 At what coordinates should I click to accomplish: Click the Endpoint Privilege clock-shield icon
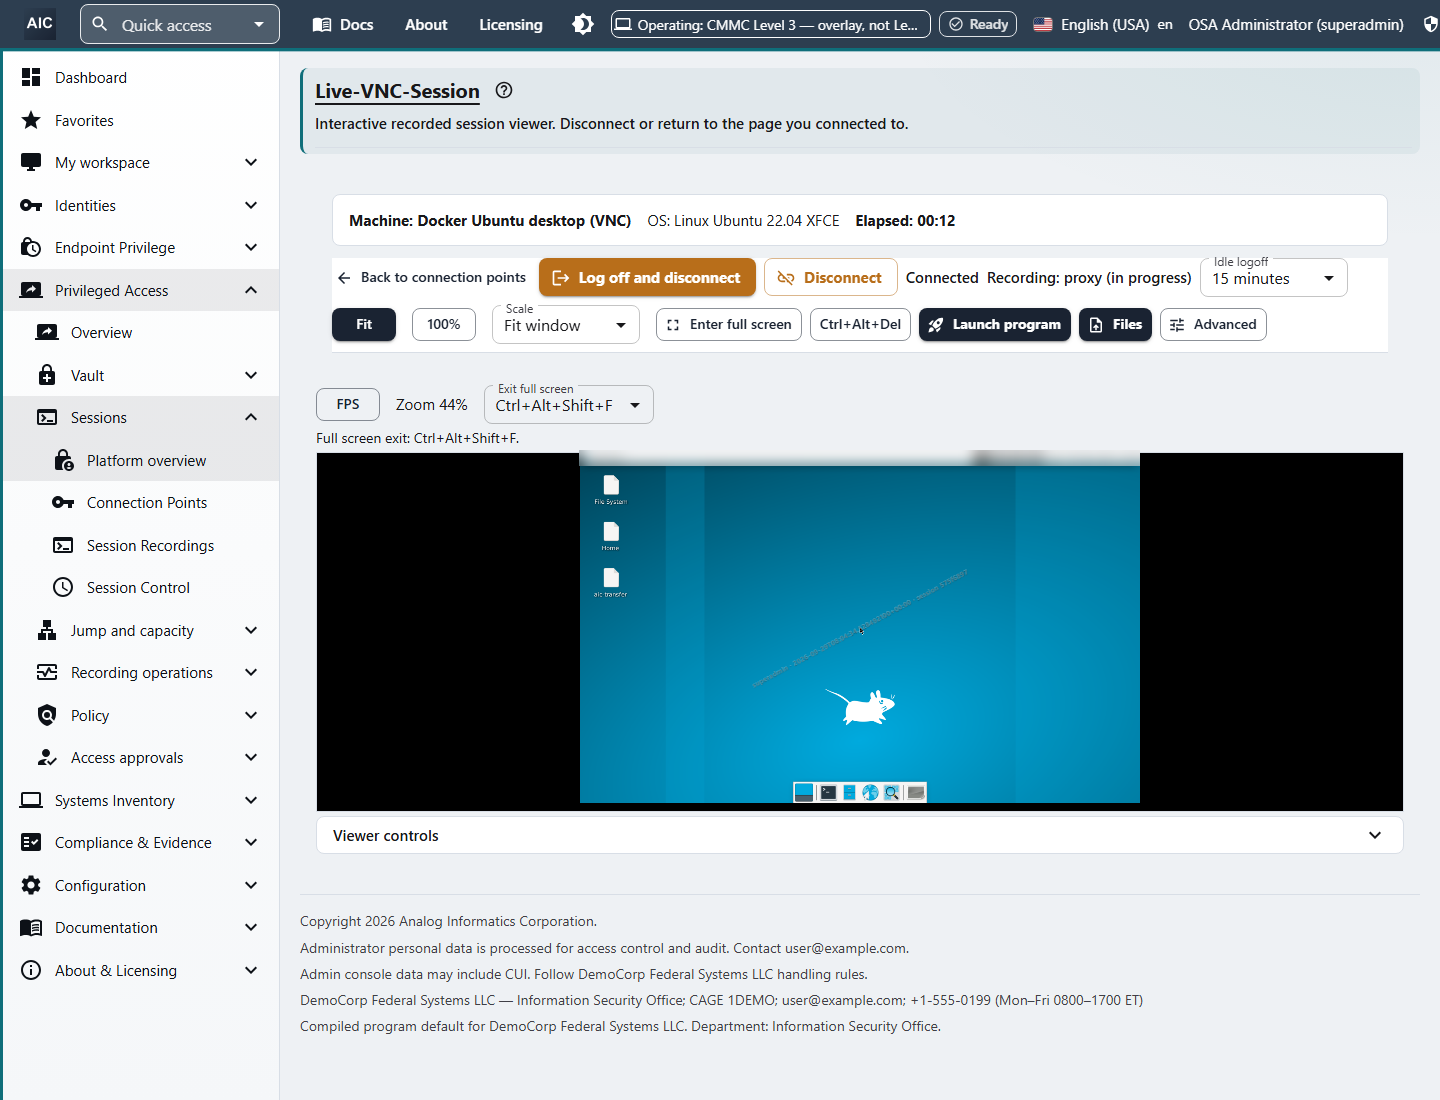(31, 247)
